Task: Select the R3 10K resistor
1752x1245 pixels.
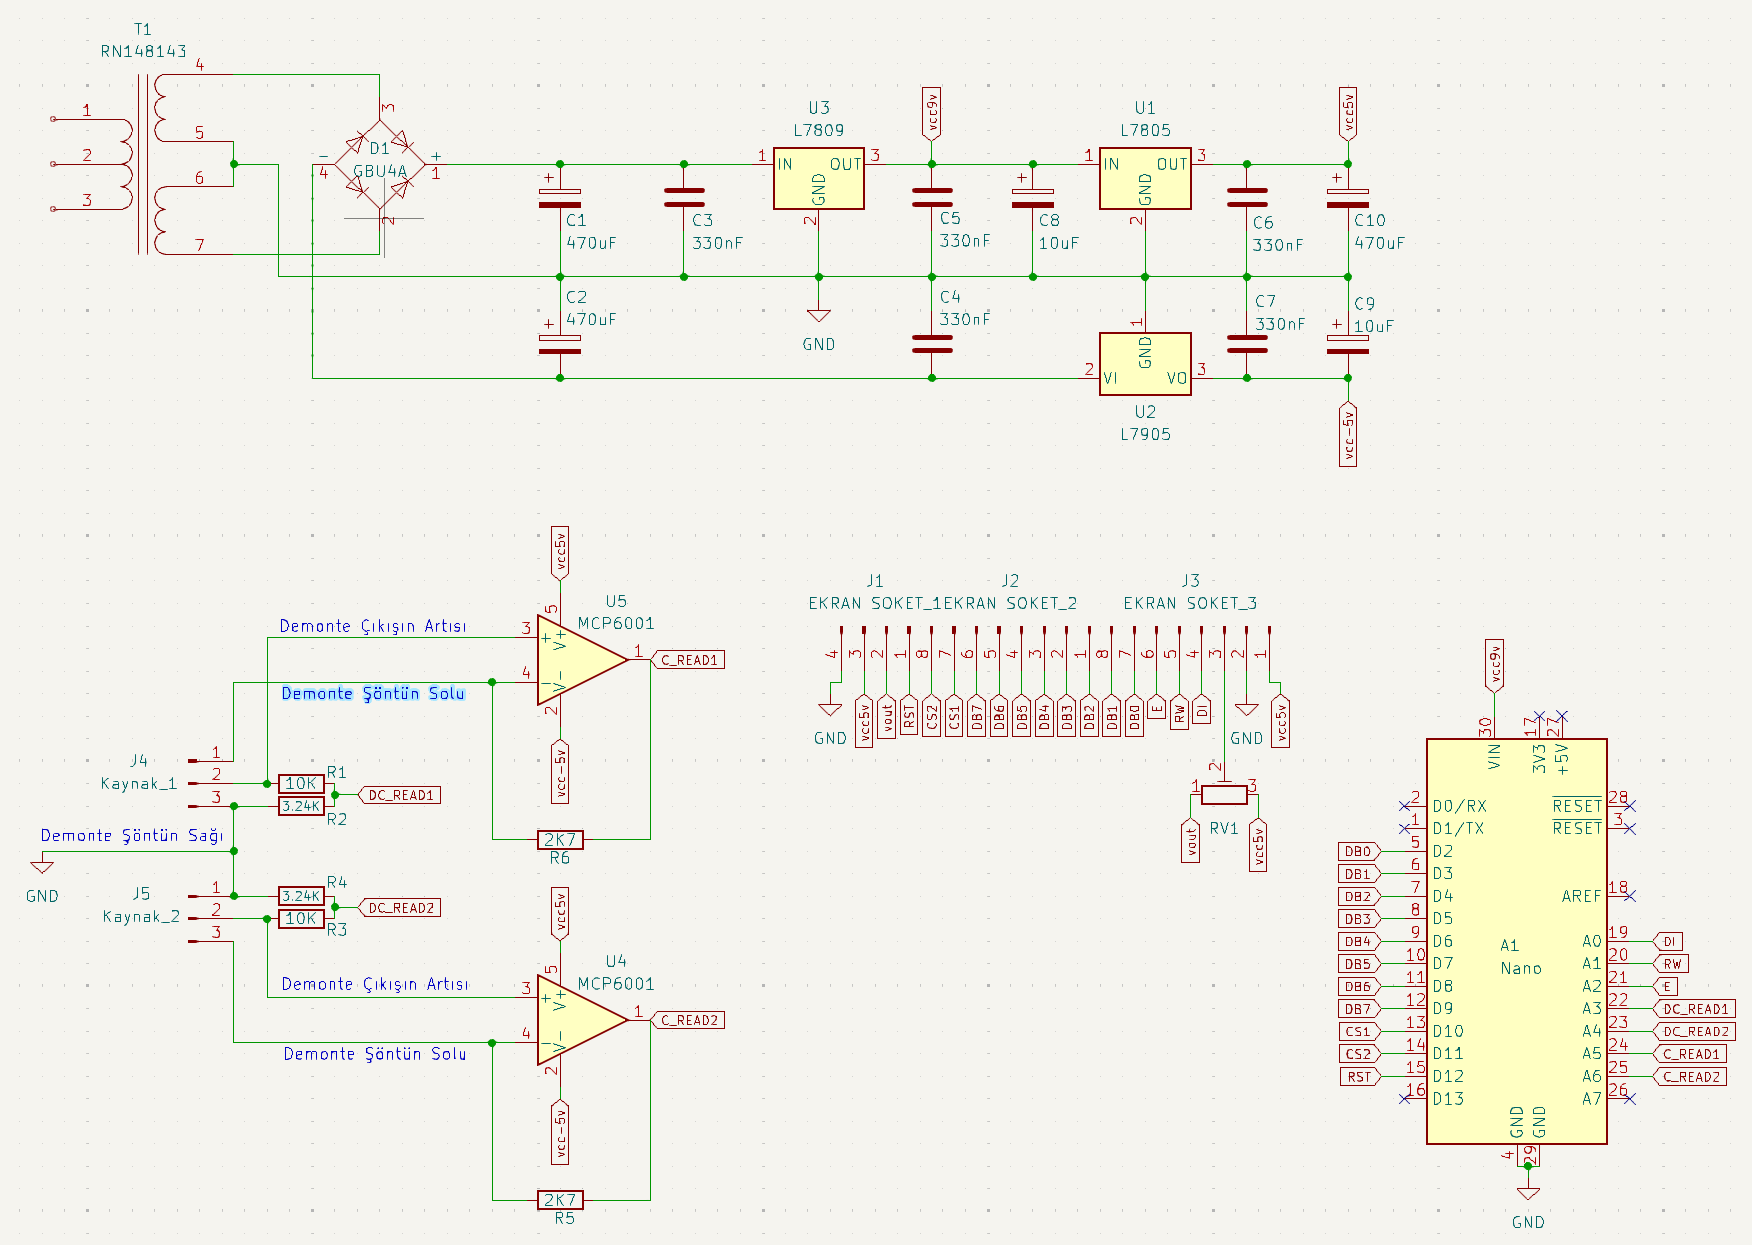Action: coord(301,918)
